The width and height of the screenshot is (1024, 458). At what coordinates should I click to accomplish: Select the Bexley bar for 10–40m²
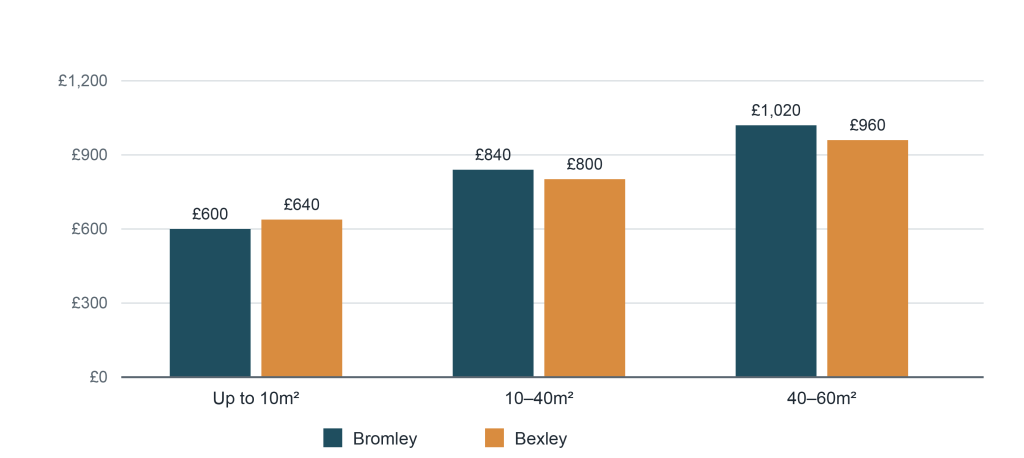pyautogui.click(x=584, y=278)
